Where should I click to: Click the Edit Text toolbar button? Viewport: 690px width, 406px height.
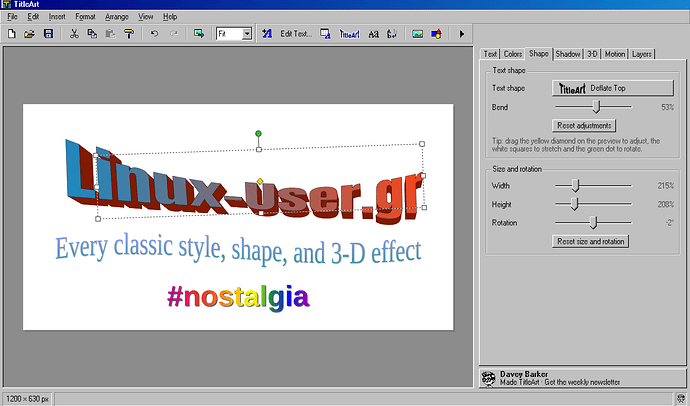(296, 34)
